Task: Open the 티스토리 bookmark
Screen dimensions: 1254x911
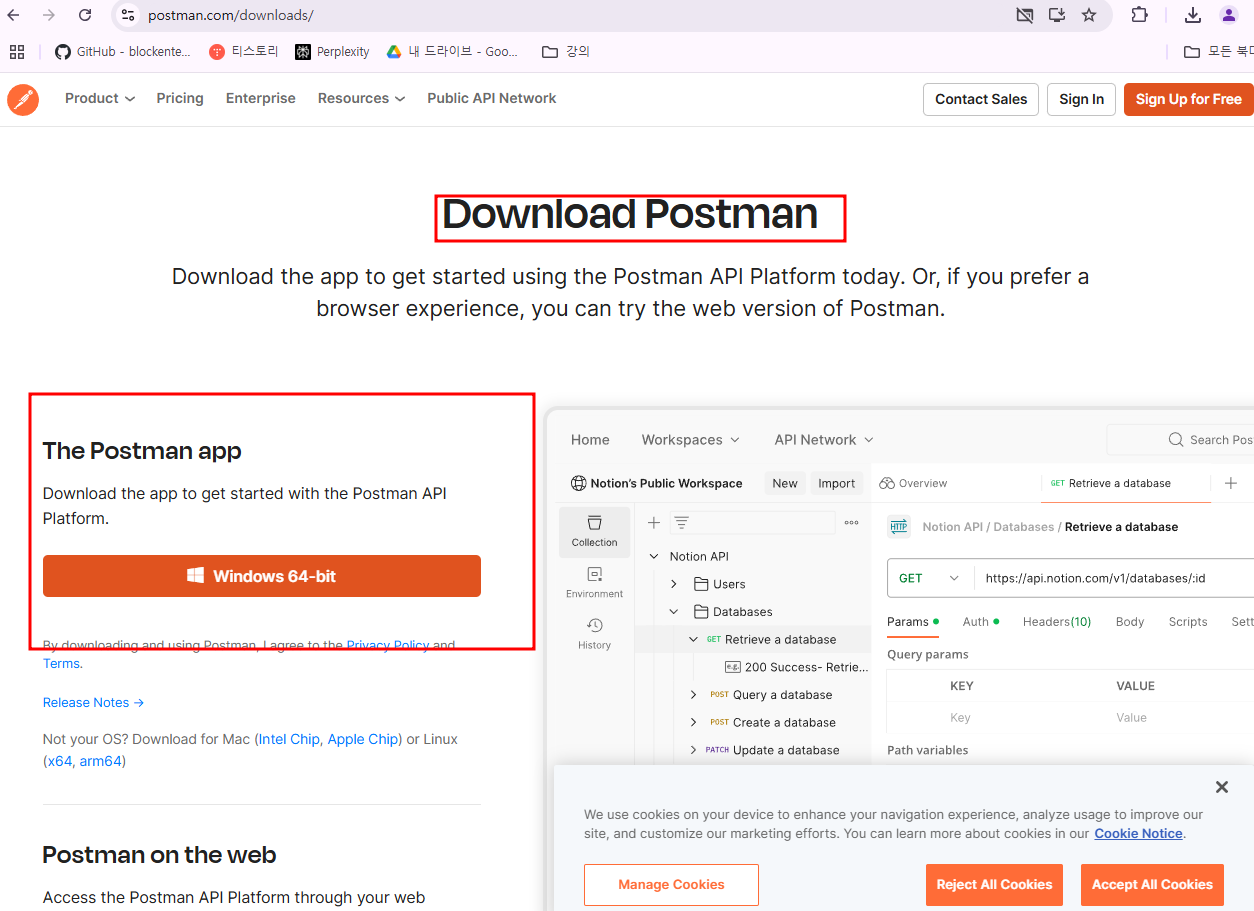Action: [244, 52]
